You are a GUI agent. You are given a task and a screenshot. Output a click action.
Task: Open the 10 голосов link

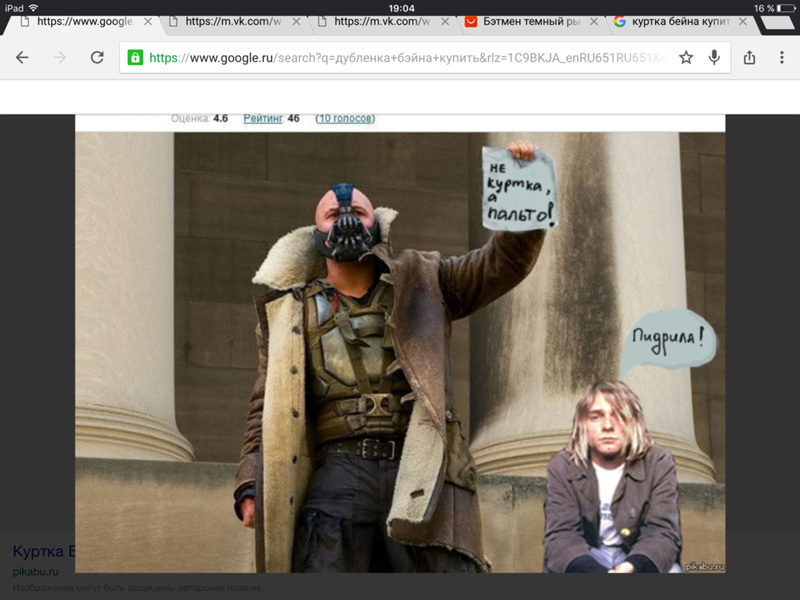tap(345, 118)
